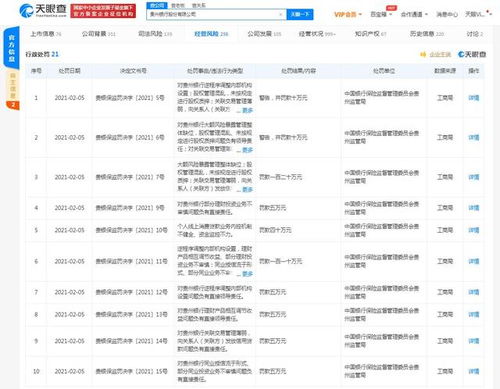The width and height of the screenshot is (500, 389).
Task: Switch to the 经营风险 tab
Action: 211,34
